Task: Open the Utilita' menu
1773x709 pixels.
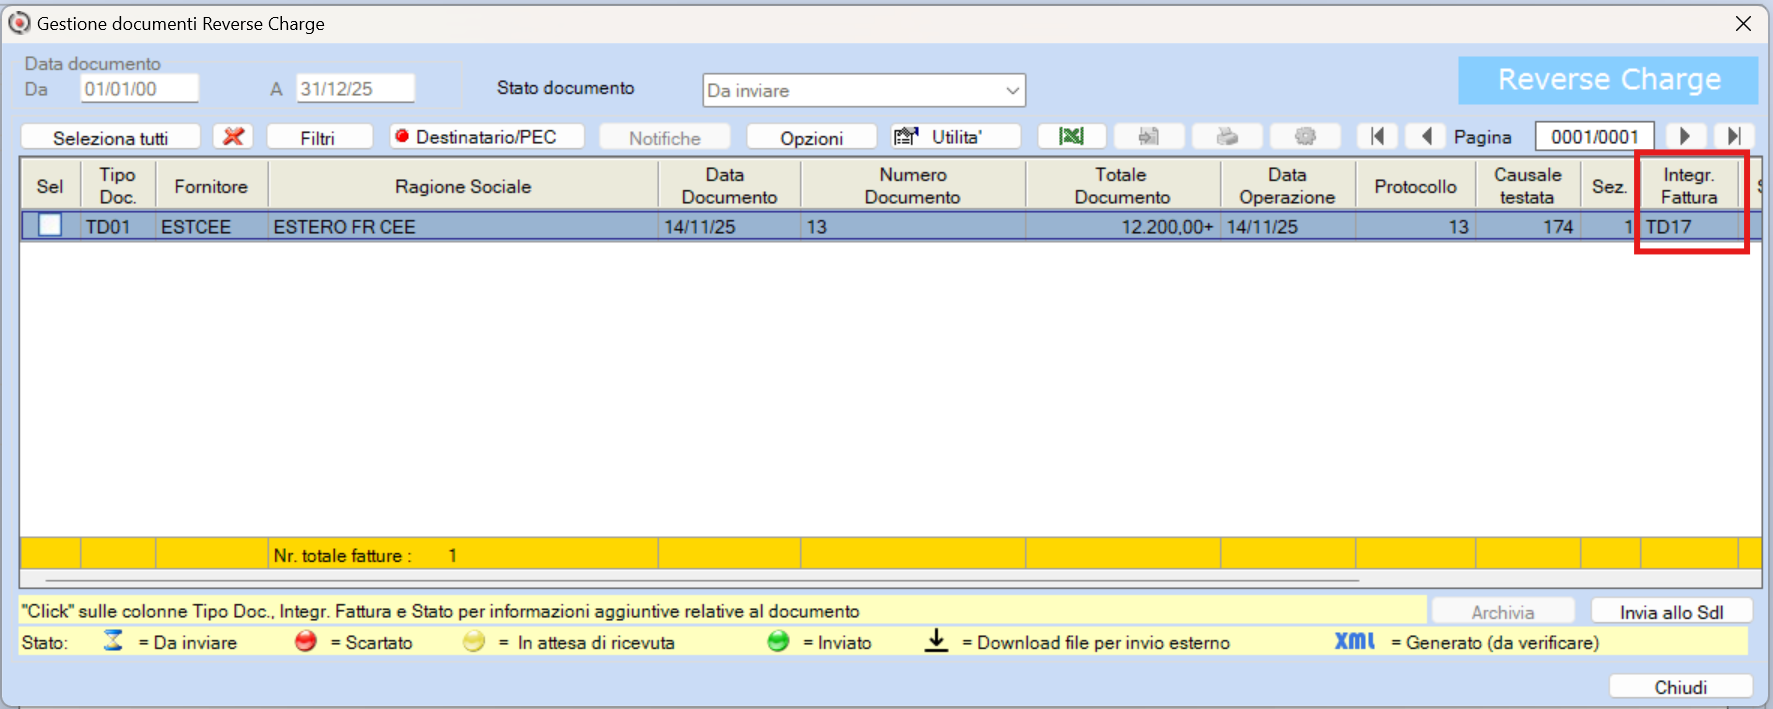Action: point(956,137)
